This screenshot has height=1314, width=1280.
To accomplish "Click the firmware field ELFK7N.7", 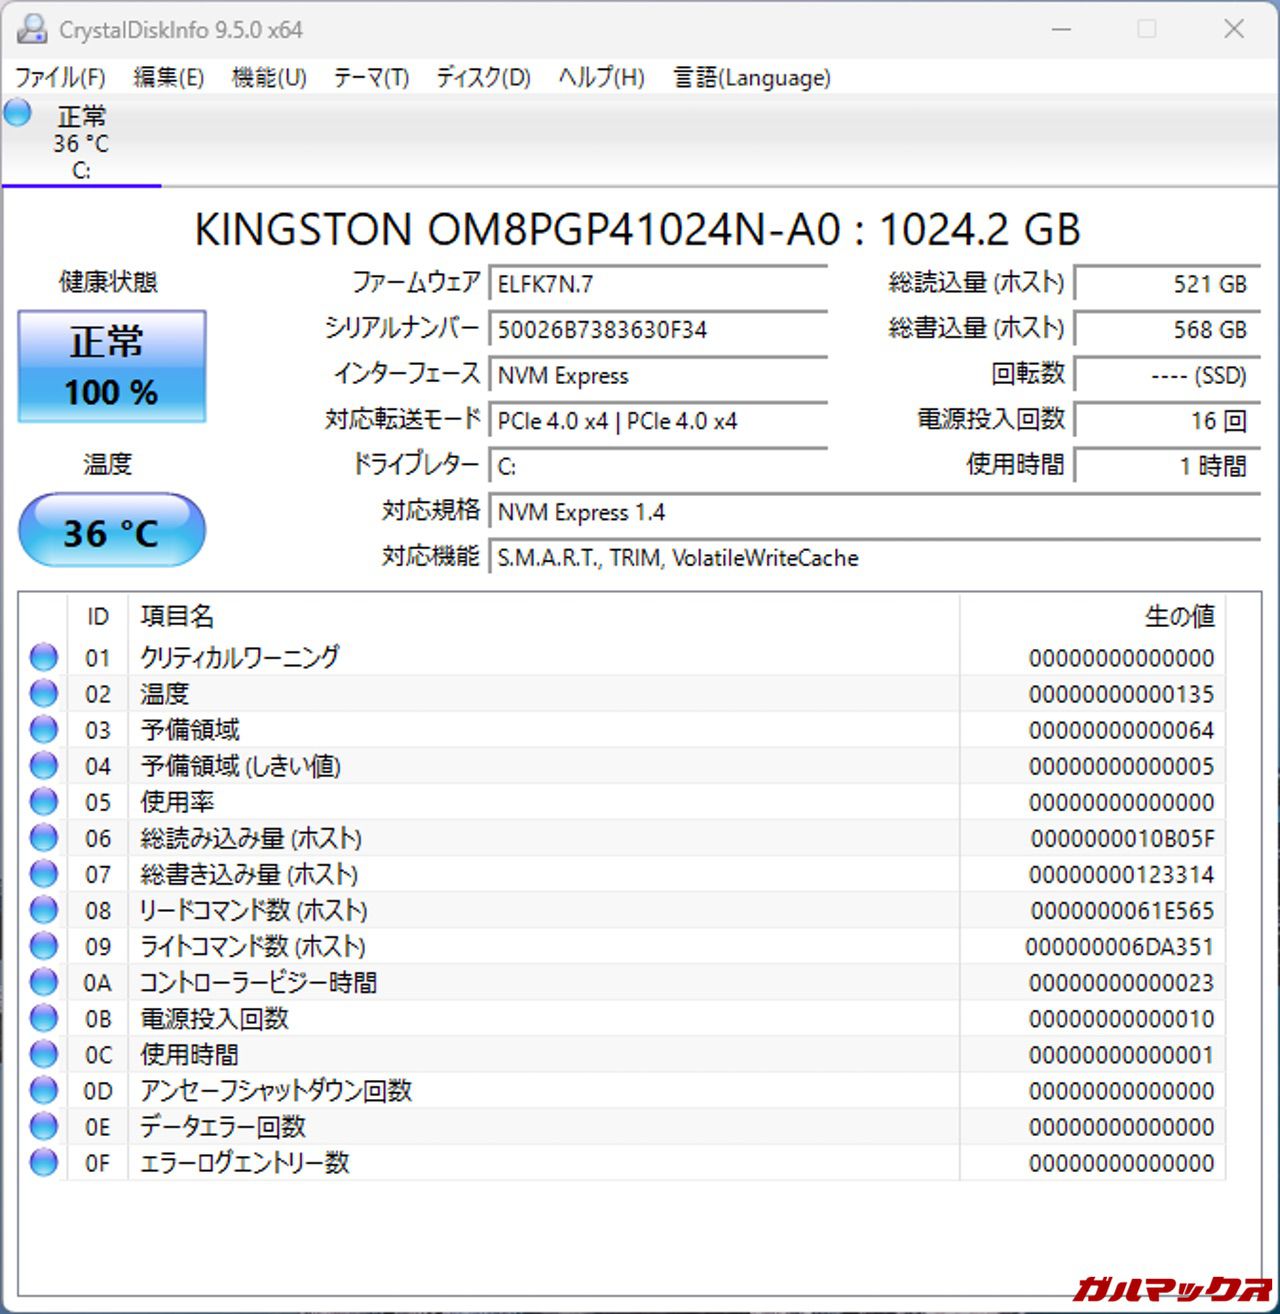I will (x=658, y=284).
